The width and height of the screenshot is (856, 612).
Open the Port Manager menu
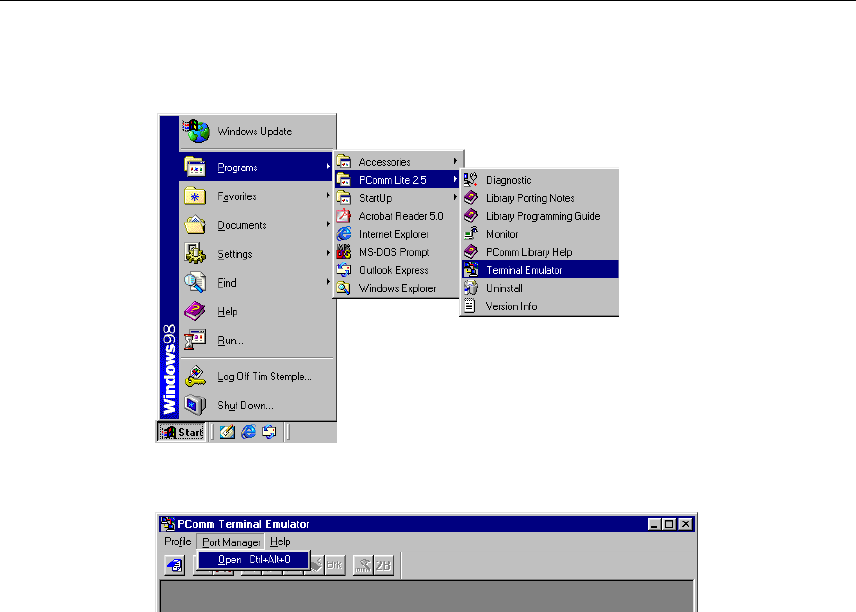(231, 542)
